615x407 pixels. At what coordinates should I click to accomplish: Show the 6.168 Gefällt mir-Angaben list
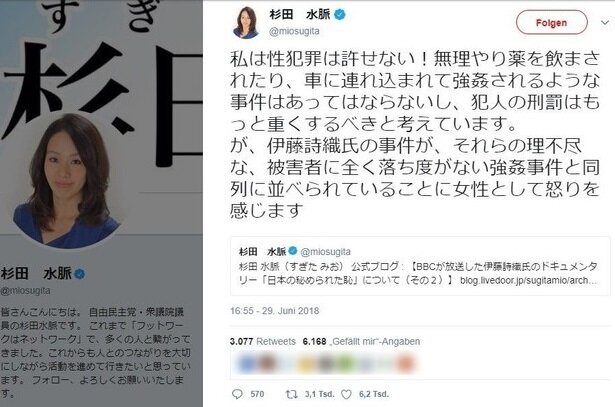pos(361,342)
